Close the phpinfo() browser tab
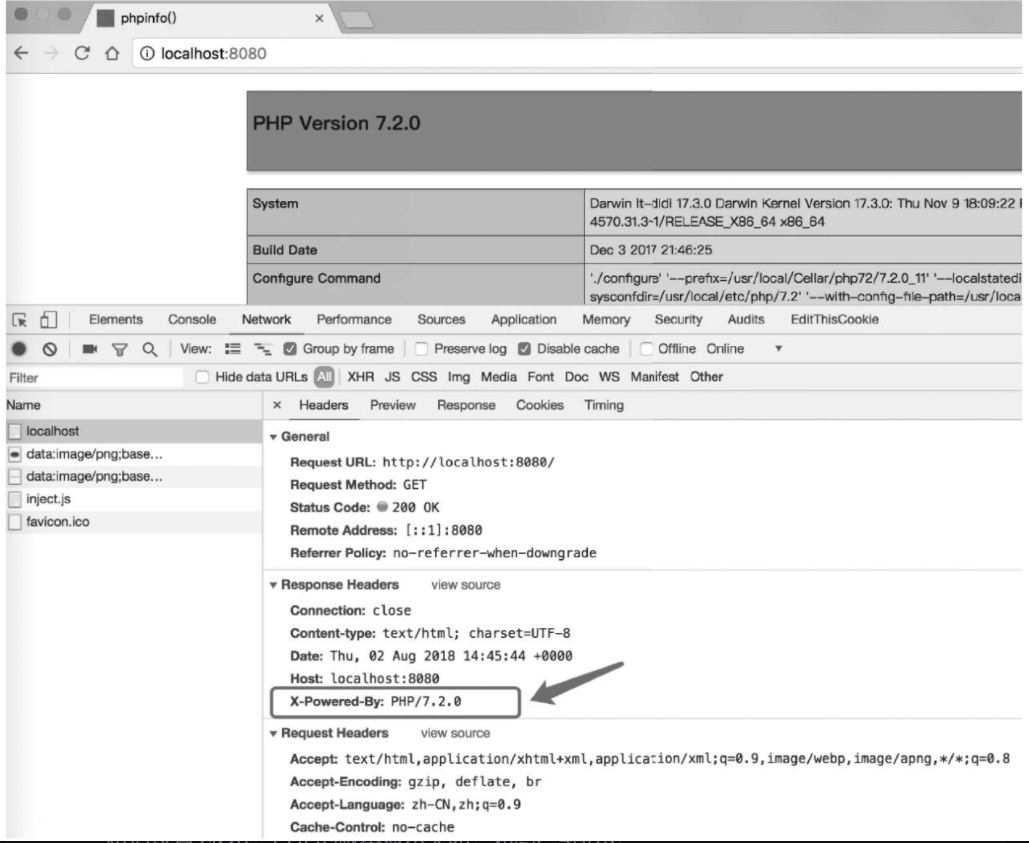The width and height of the screenshot is (1029, 843). [x=319, y=18]
